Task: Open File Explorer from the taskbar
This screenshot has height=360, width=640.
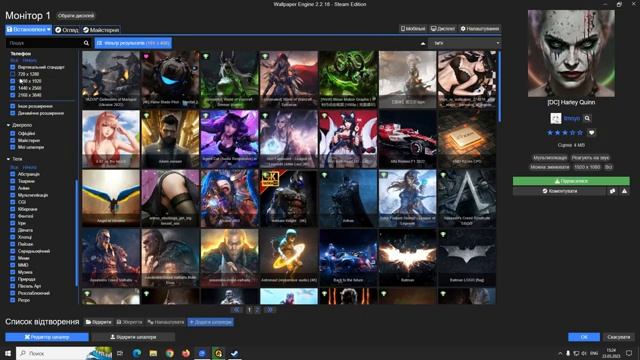Action: pos(153,353)
